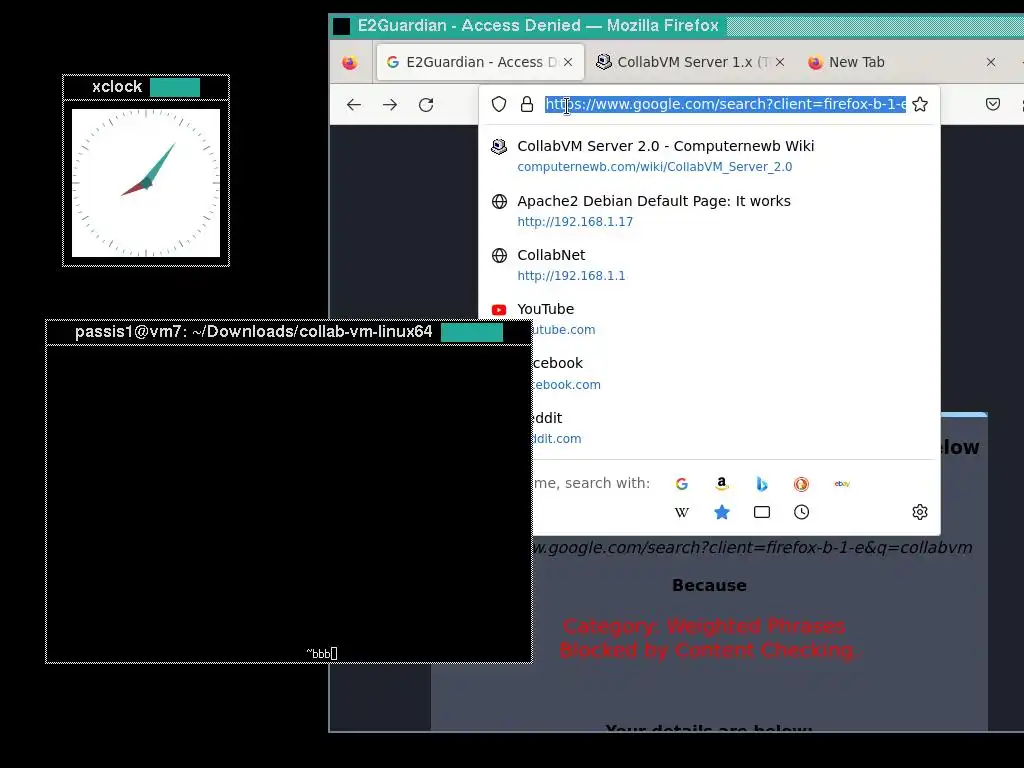This screenshot has height=768, width=1024.
Task: Search bookmarks with the blue star icon
Action: 722,512
